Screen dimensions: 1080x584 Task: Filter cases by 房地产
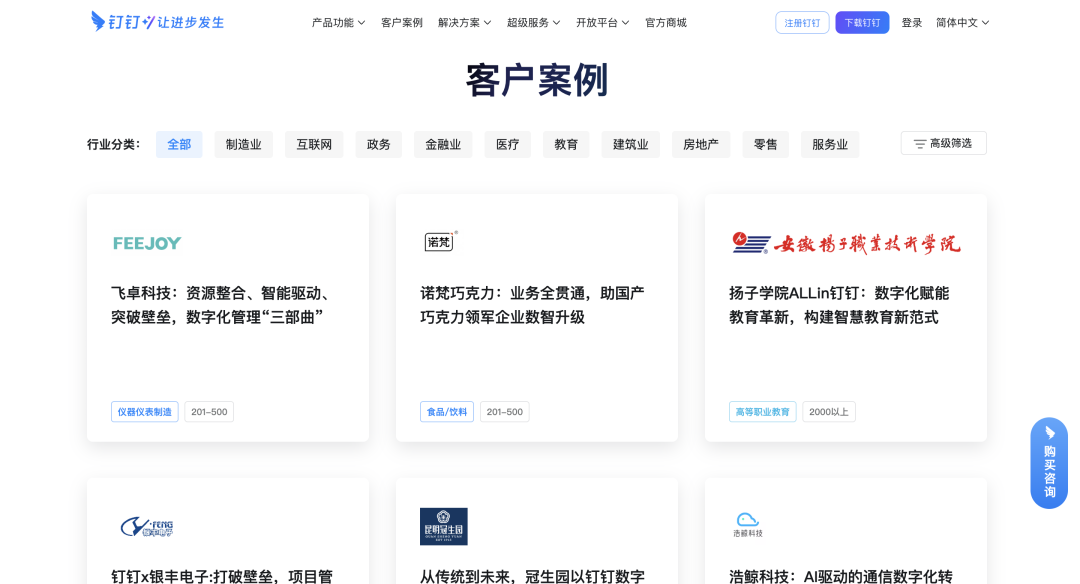tap(701, 145)
